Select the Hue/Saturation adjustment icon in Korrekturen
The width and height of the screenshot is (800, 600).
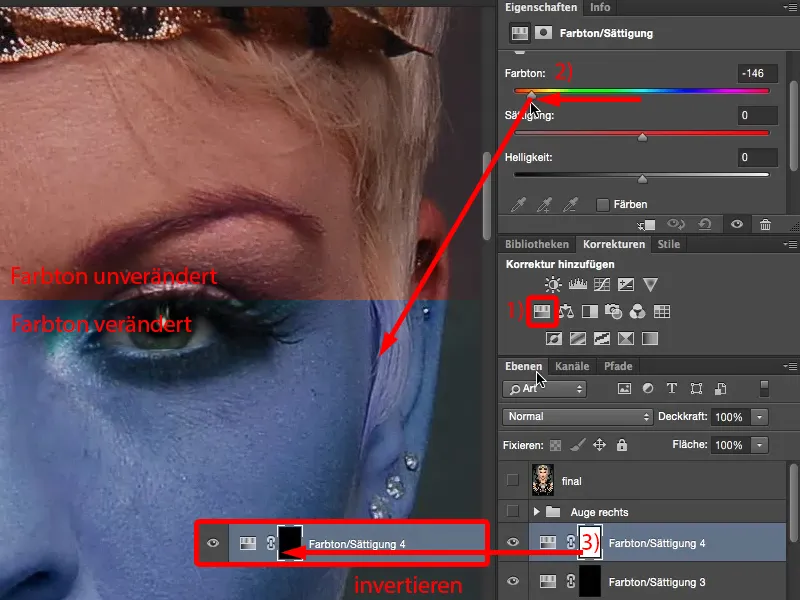pyautogui.click(x=541, y=311)
